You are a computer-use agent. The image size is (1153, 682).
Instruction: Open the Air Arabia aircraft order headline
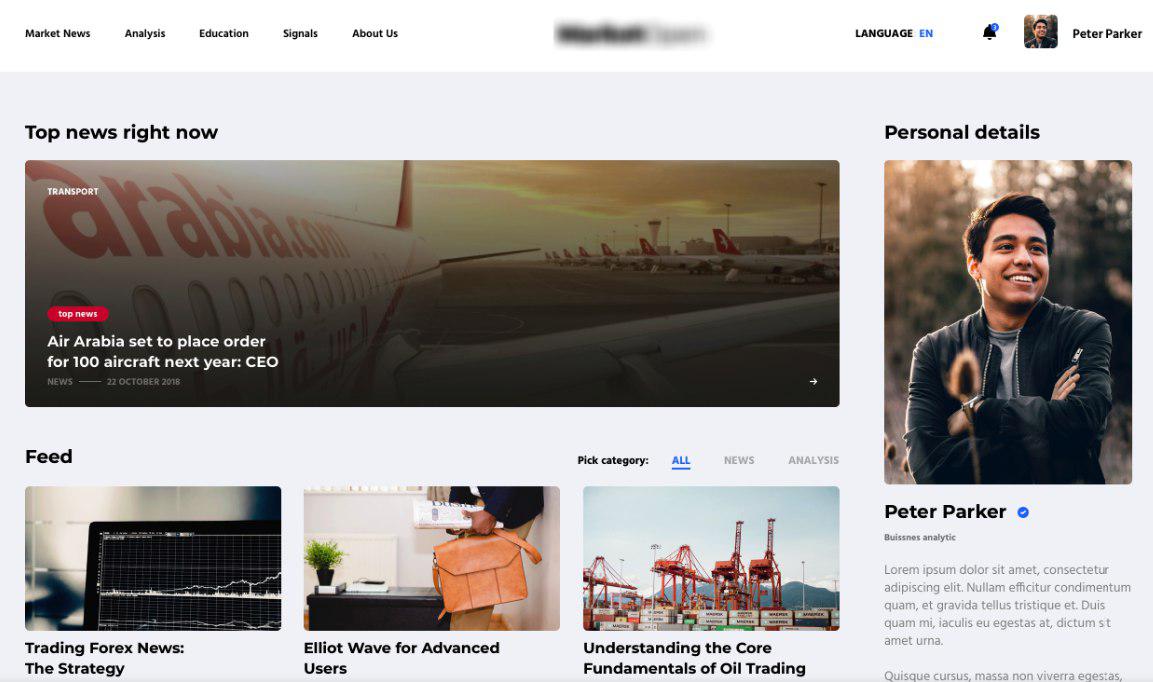pos(163,352)
